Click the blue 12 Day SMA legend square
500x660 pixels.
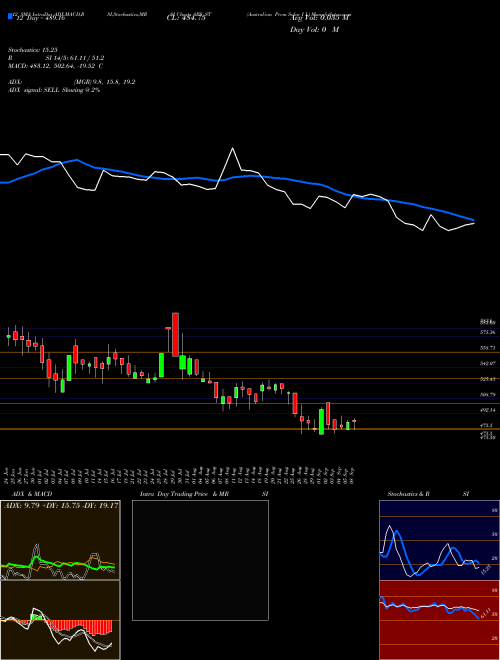pos(11,16)
